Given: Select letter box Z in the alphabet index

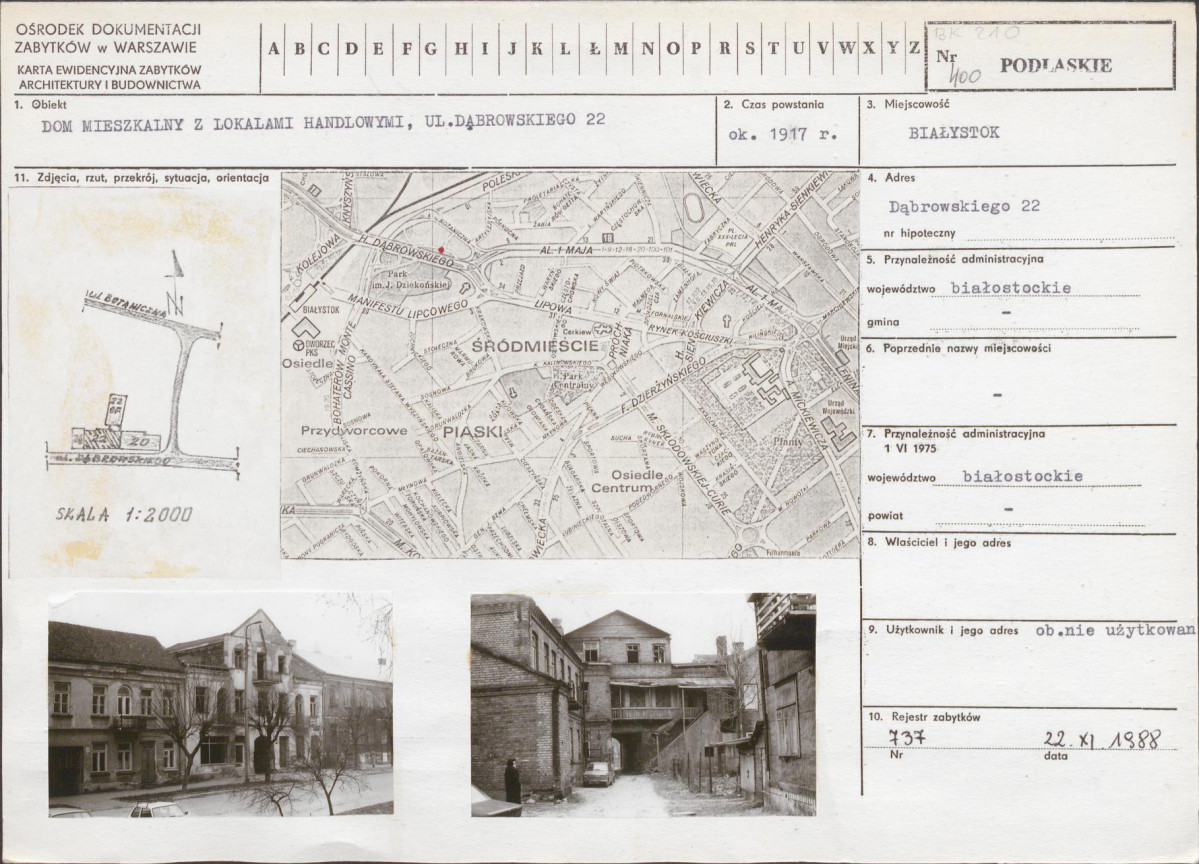Looking at the screenshot, I should (912, 48).
